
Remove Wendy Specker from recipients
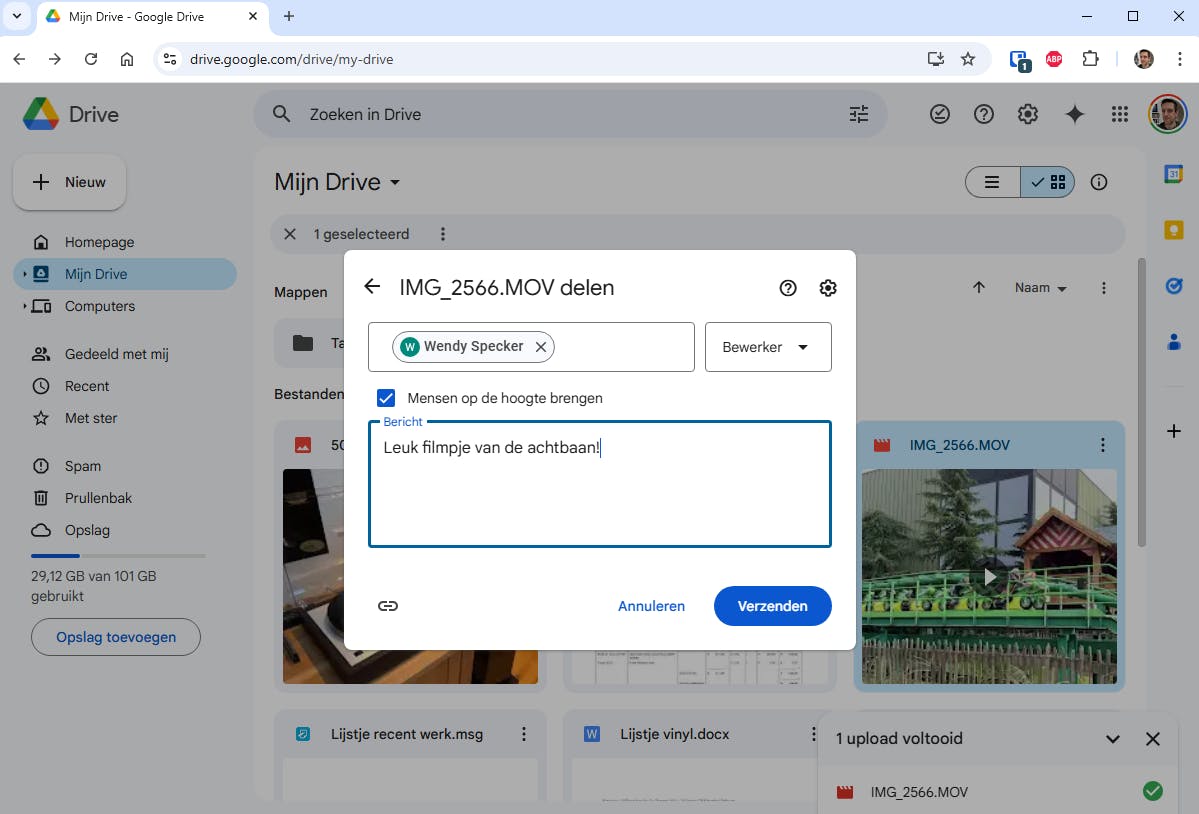(x=541, y=347)
